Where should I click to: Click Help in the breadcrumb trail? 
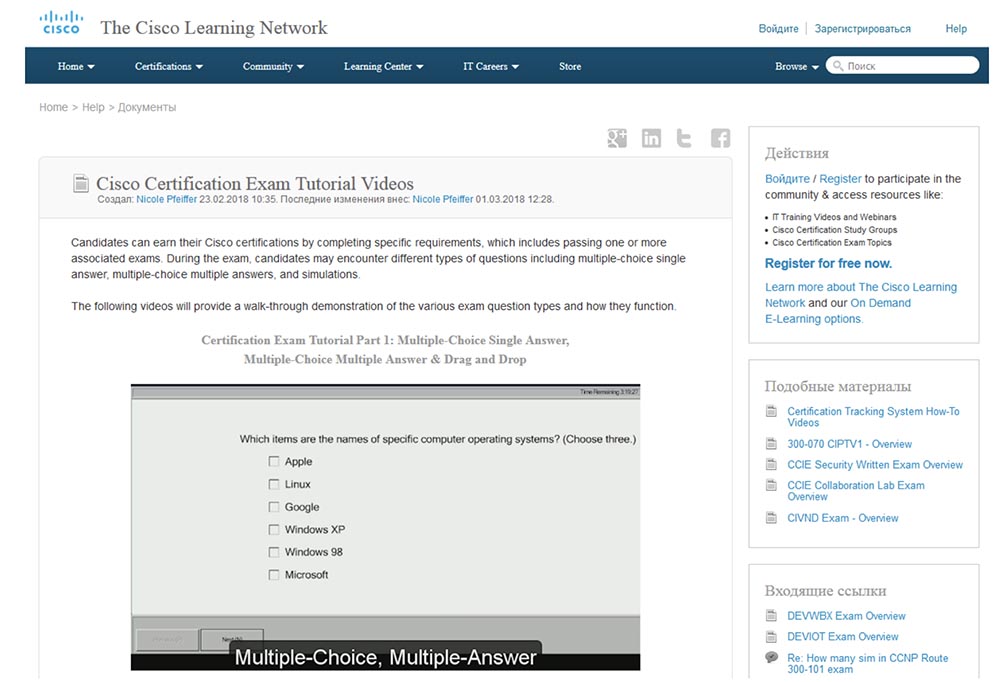[x=93, y=107]
